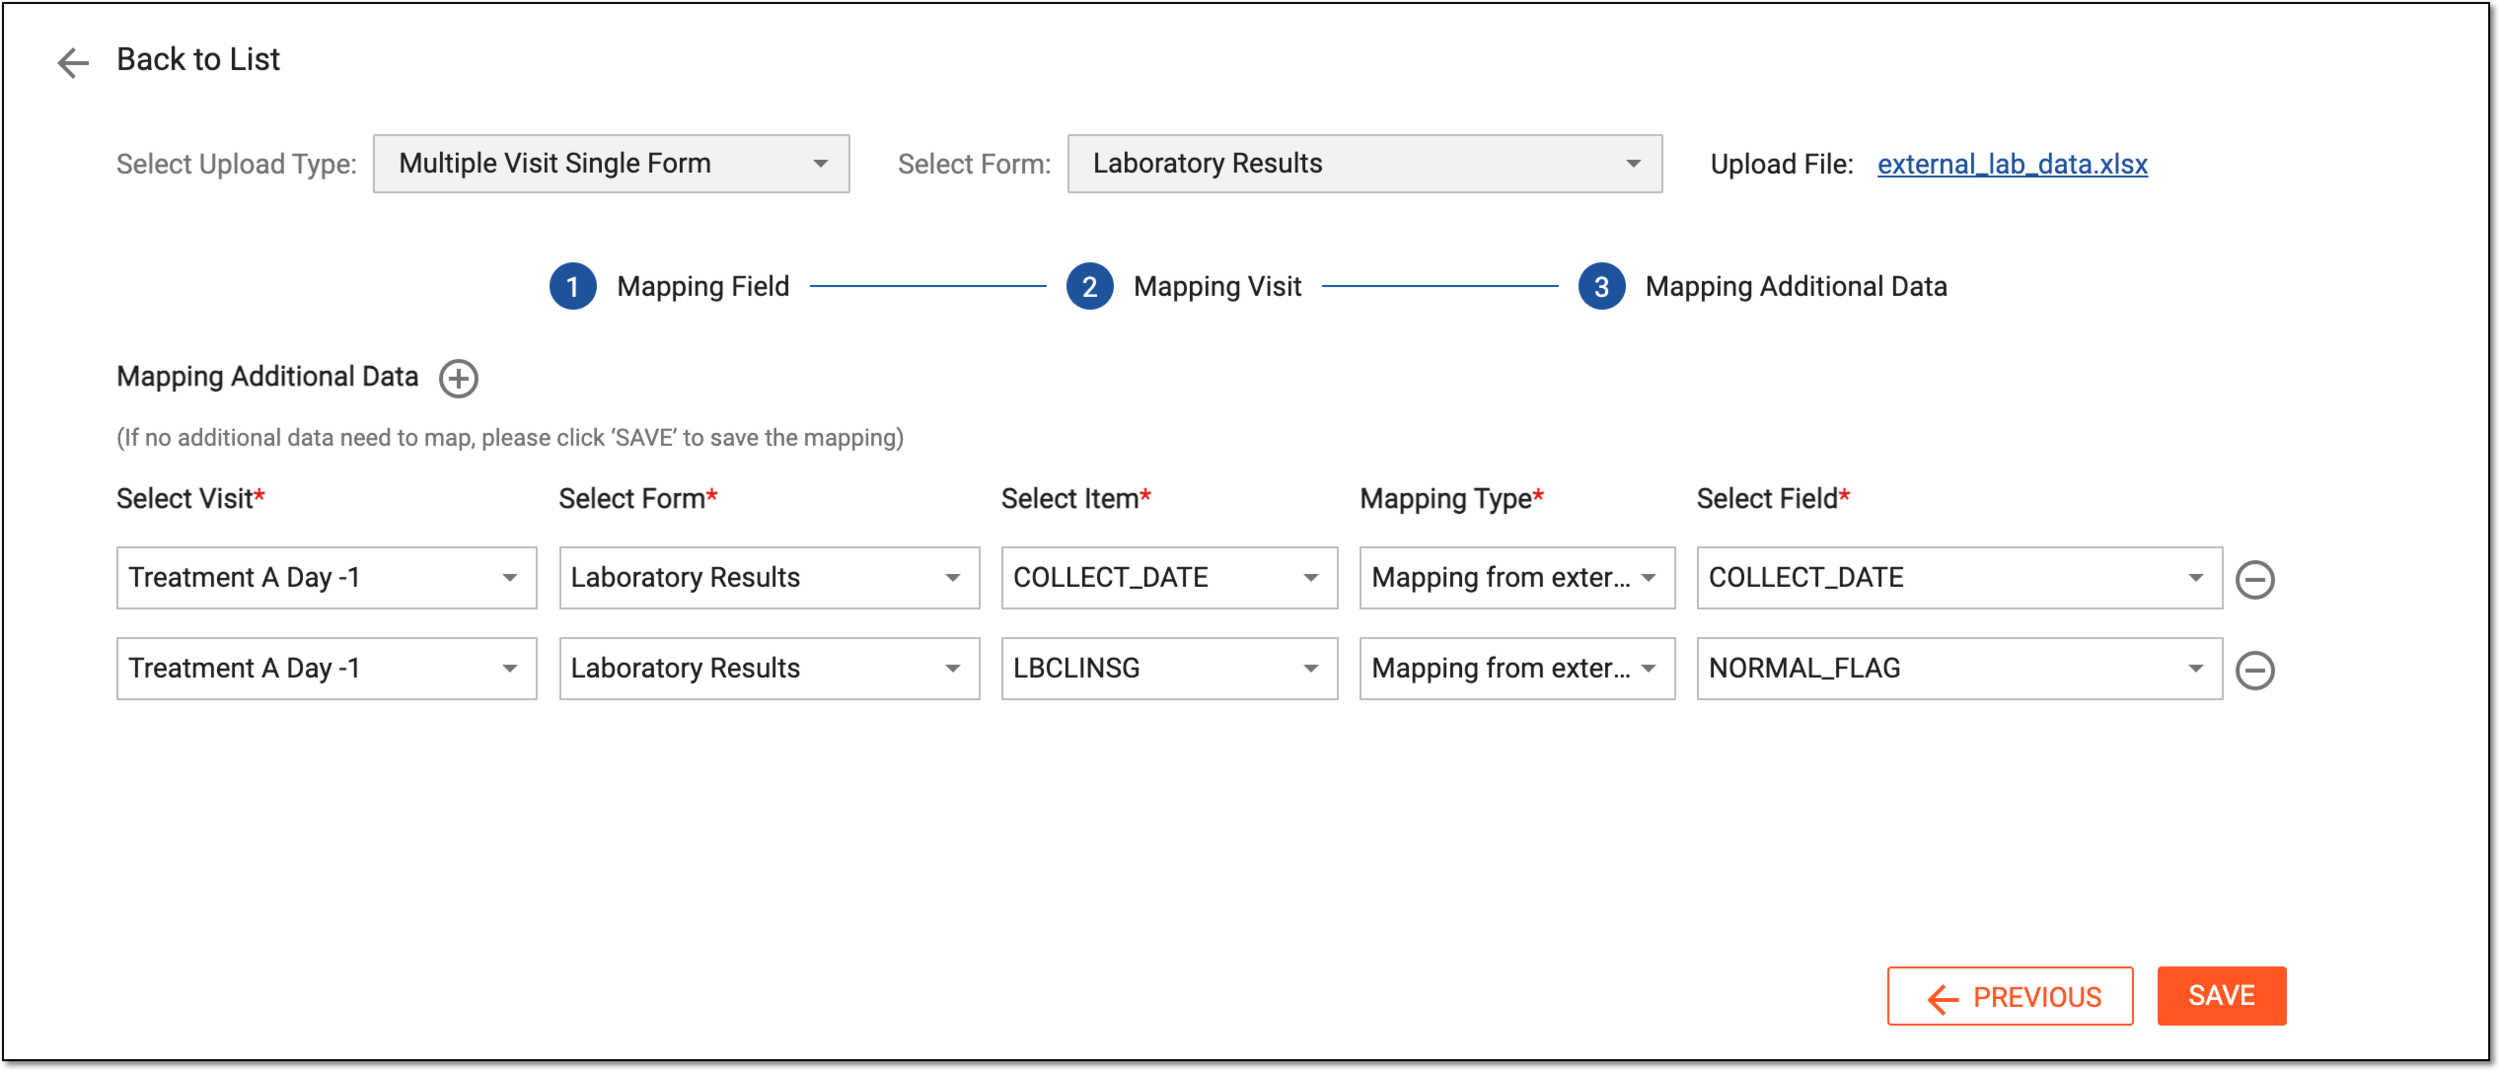Click the Select Item column label

(1076, 499)
